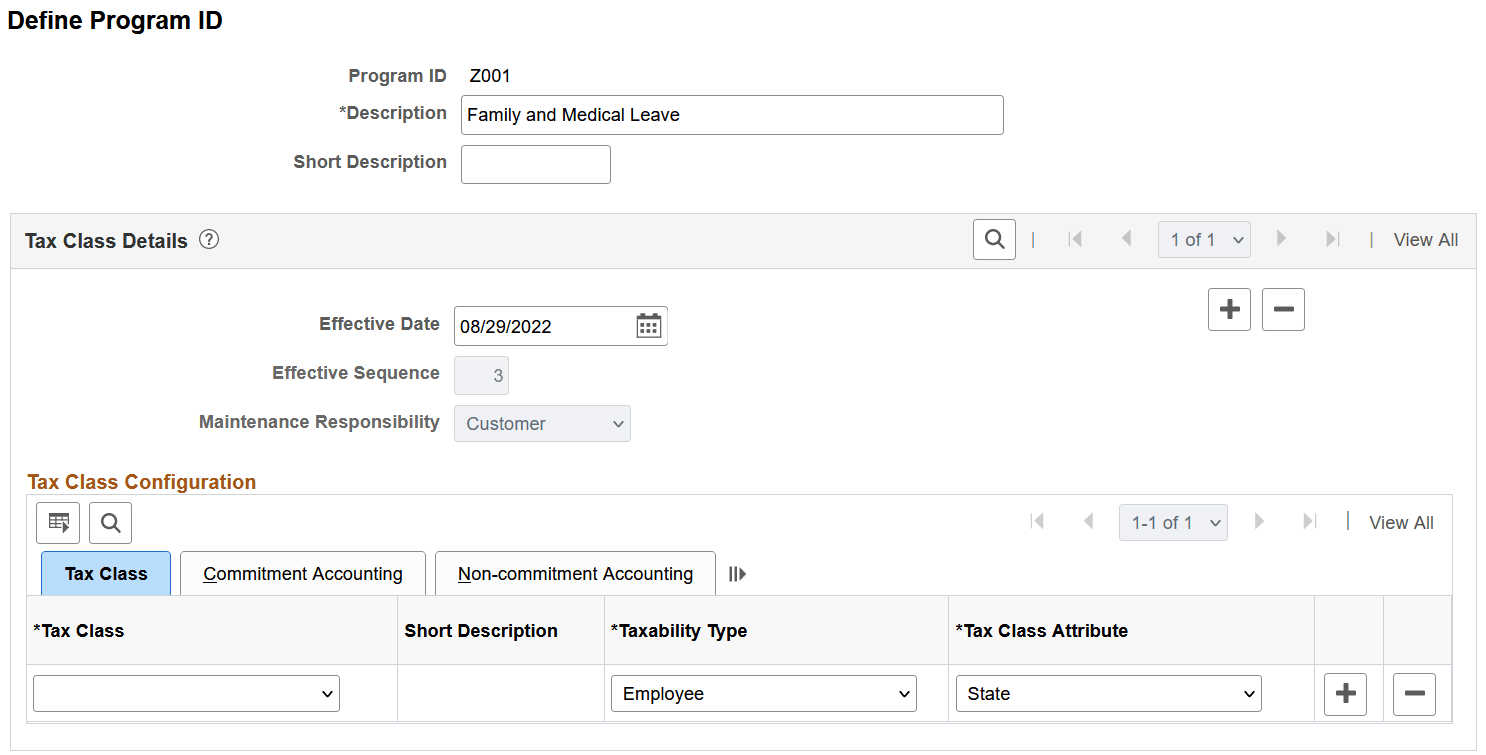Image resolution: width=1486 pixels, height=755 pixels.
Task: Open the Effective Date calendar picker
Action: (649, 325)
